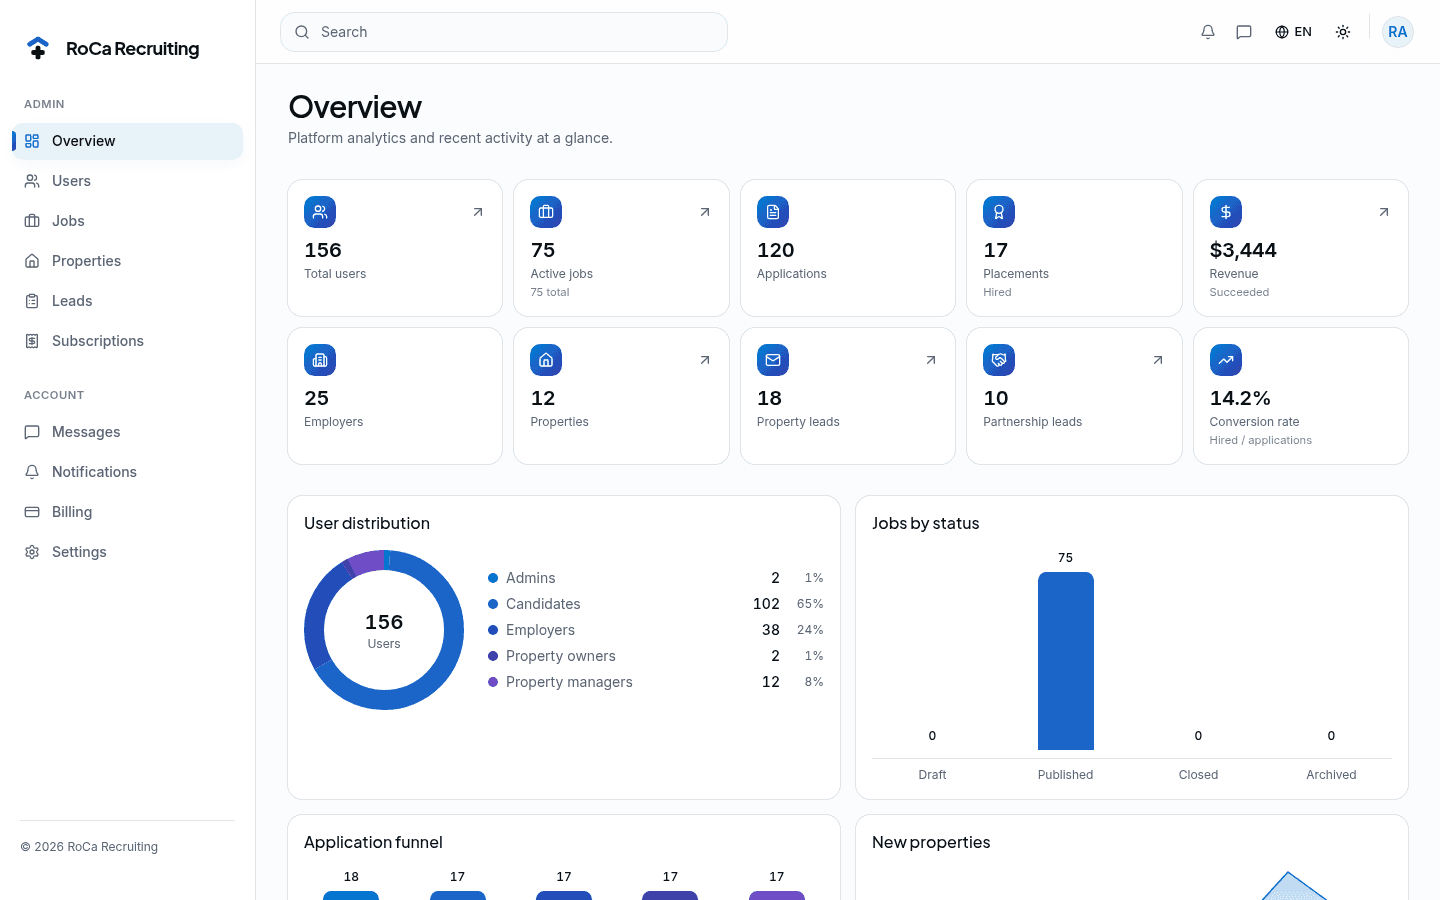Image resolution: width=1440 pixels, height=900 pixels.
Task: Click into the Search field
Action: tap(504, 32)
